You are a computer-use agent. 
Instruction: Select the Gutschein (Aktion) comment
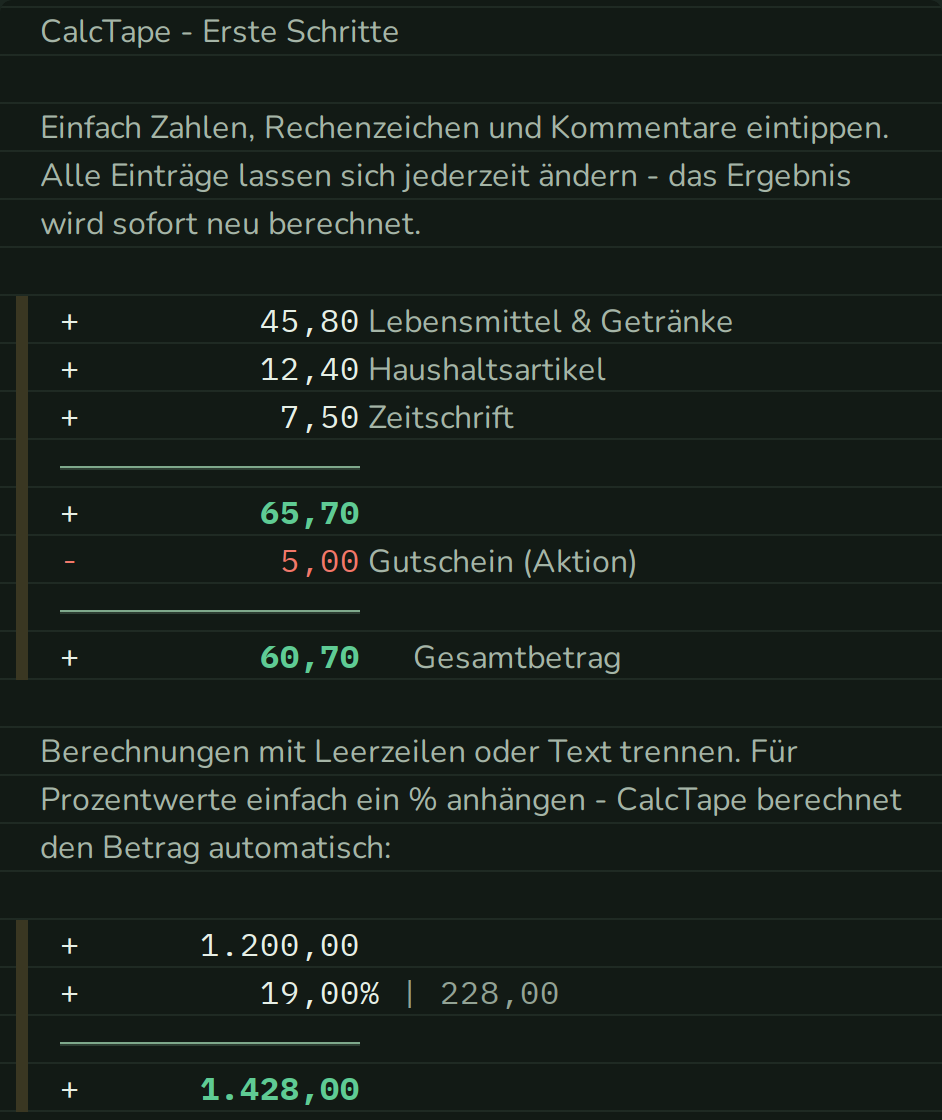click(x=502, y=562)
